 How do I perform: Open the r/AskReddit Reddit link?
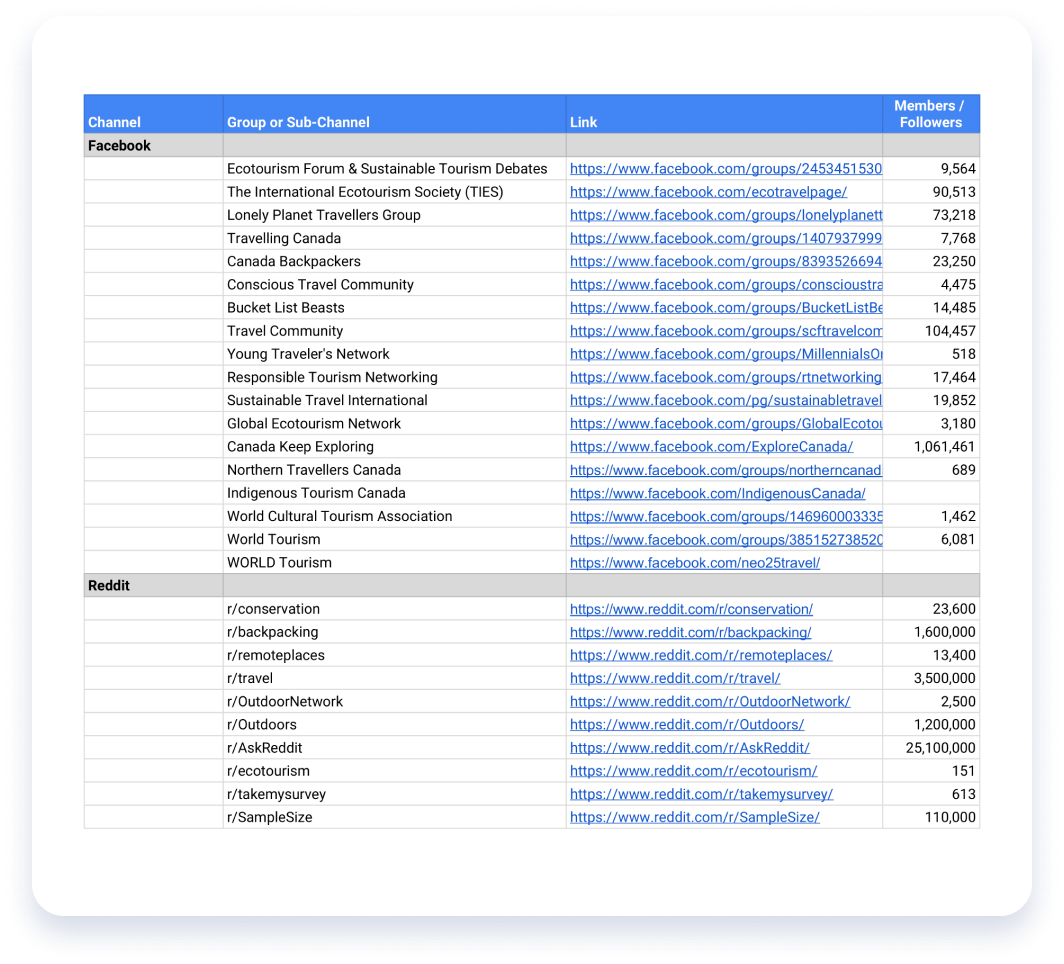click(x=689, y=748)
